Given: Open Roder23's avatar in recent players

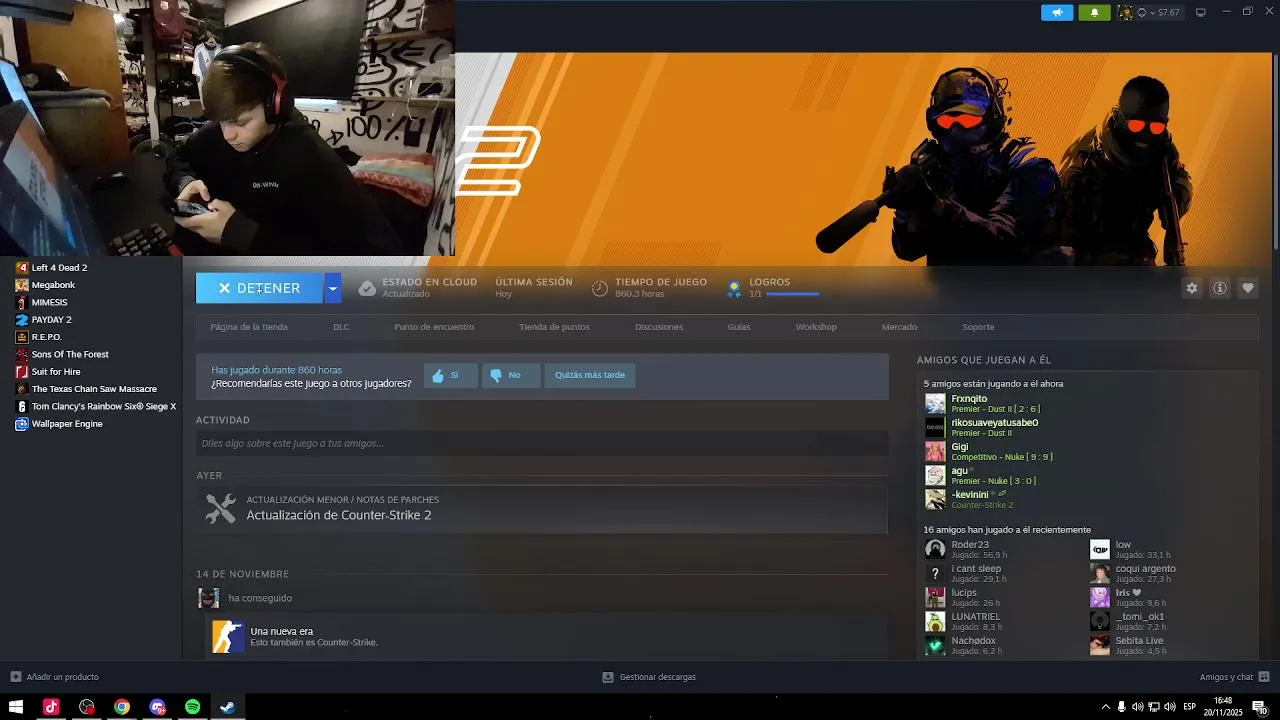Looking at the screenshot, I should coord(935,549).
